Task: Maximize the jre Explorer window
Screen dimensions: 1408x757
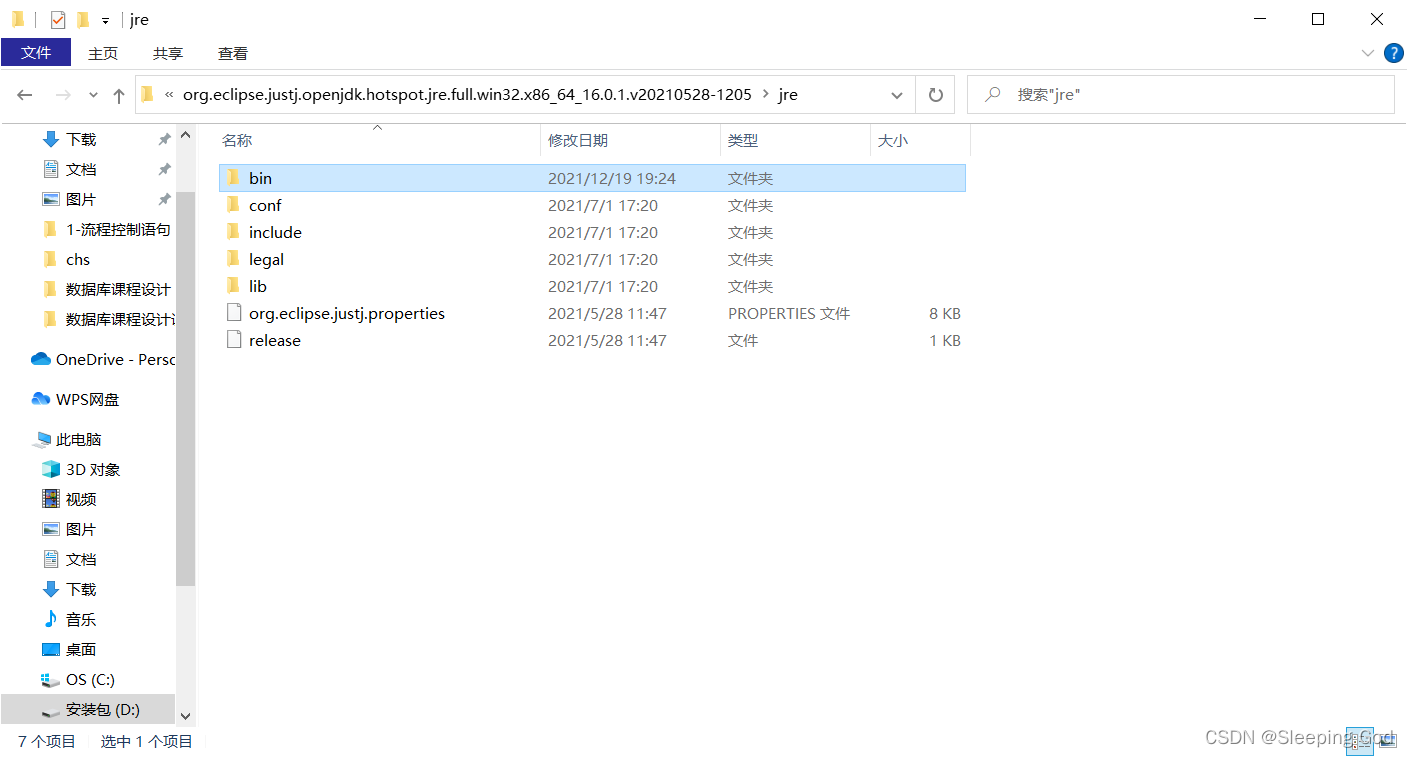Action: point(1318,19)
